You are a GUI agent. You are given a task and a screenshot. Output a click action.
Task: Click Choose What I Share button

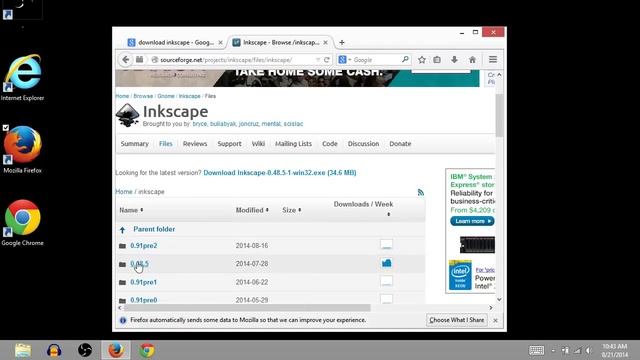coord(456,320)
